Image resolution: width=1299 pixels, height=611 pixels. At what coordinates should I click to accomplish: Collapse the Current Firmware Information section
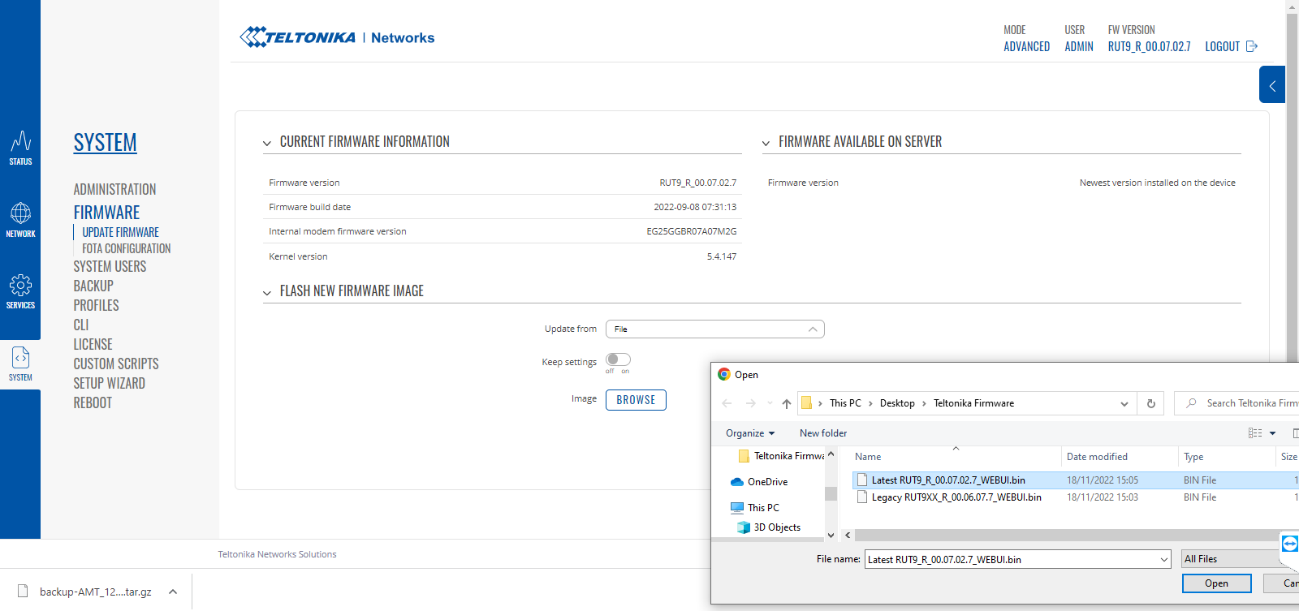click(266, 142)
